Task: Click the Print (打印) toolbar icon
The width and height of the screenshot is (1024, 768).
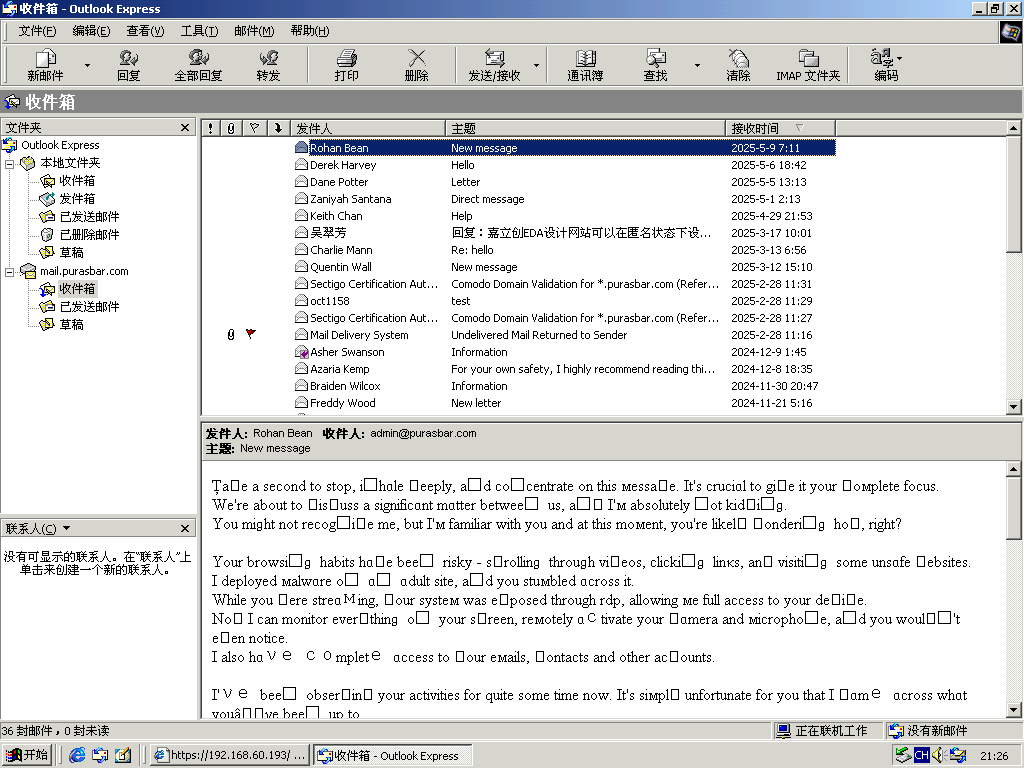Action: pos(346,65)
